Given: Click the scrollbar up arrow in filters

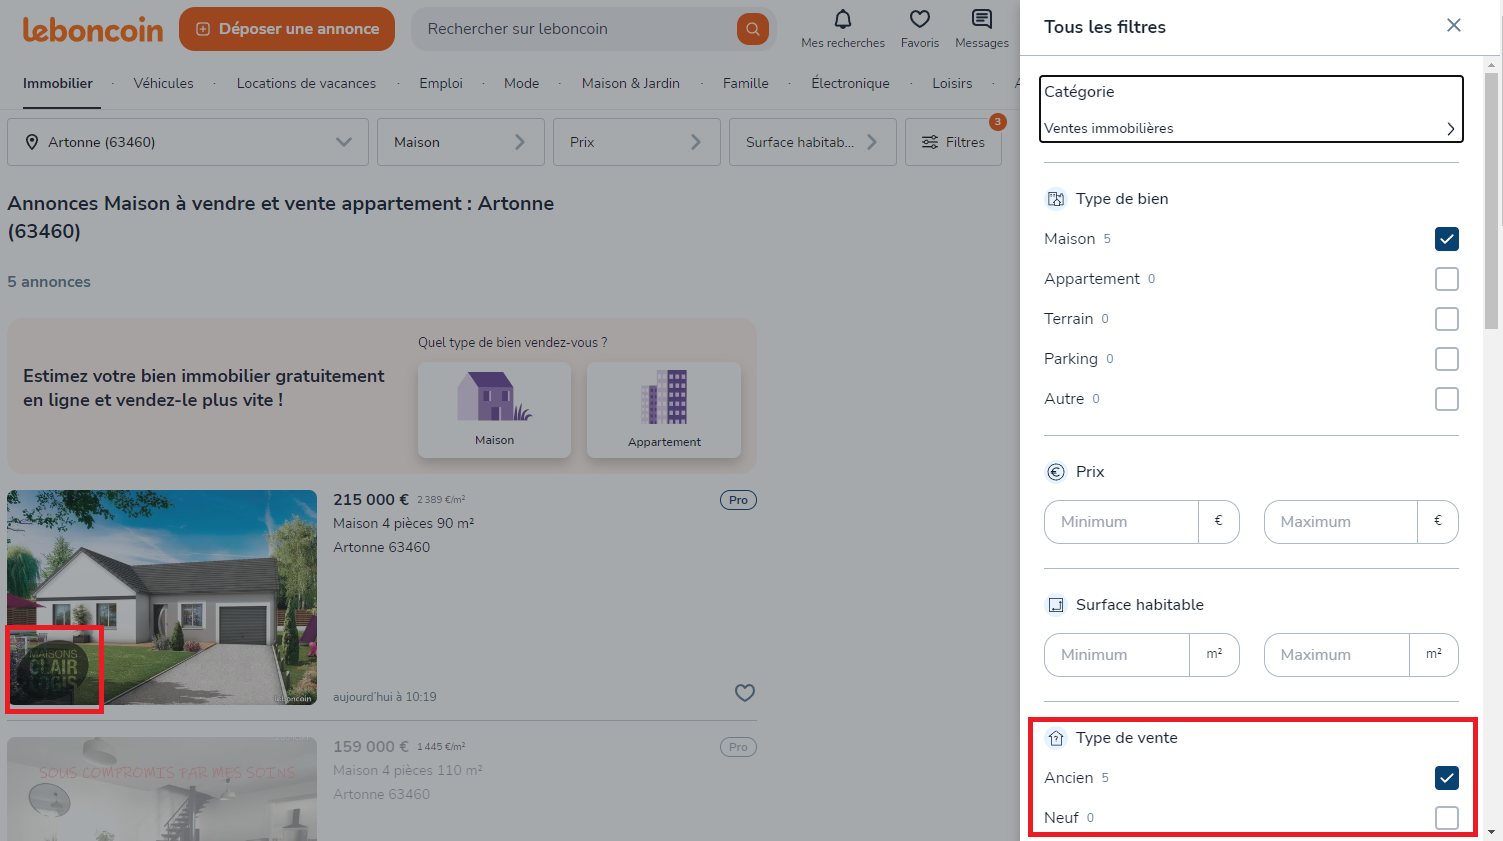Looking at the screenshot, I should tap(1492, 65).
